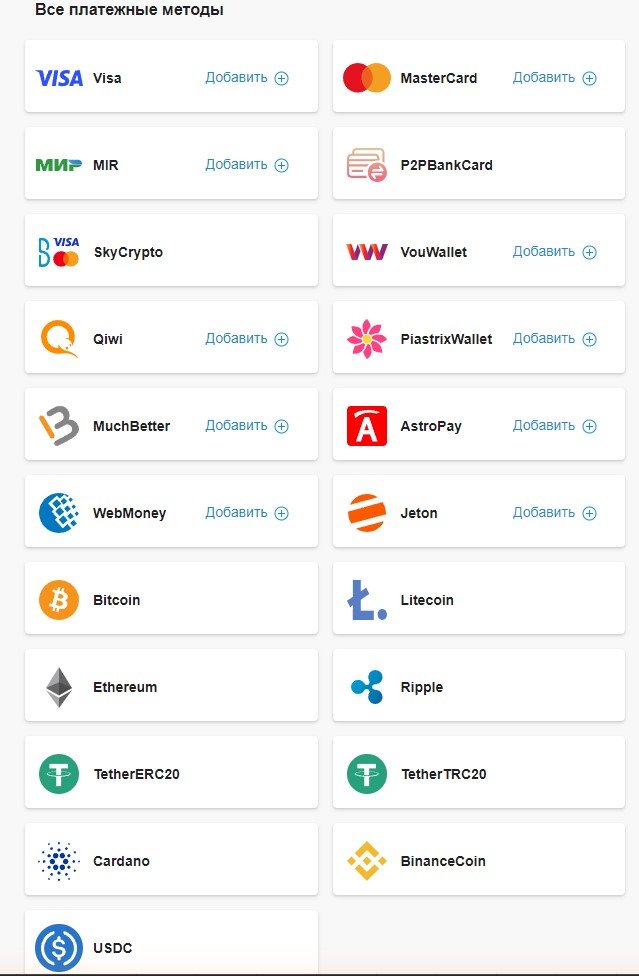Select the Cardano logo icon

pos(59,861)
